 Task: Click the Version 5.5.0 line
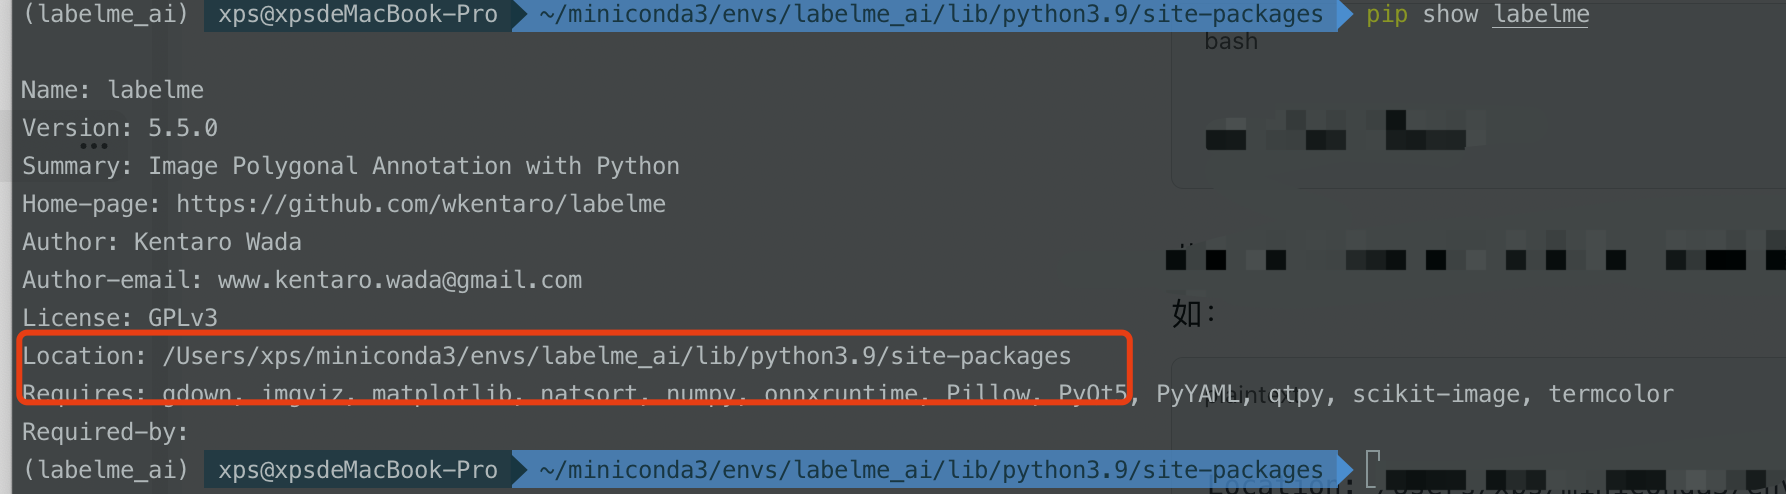120,128
